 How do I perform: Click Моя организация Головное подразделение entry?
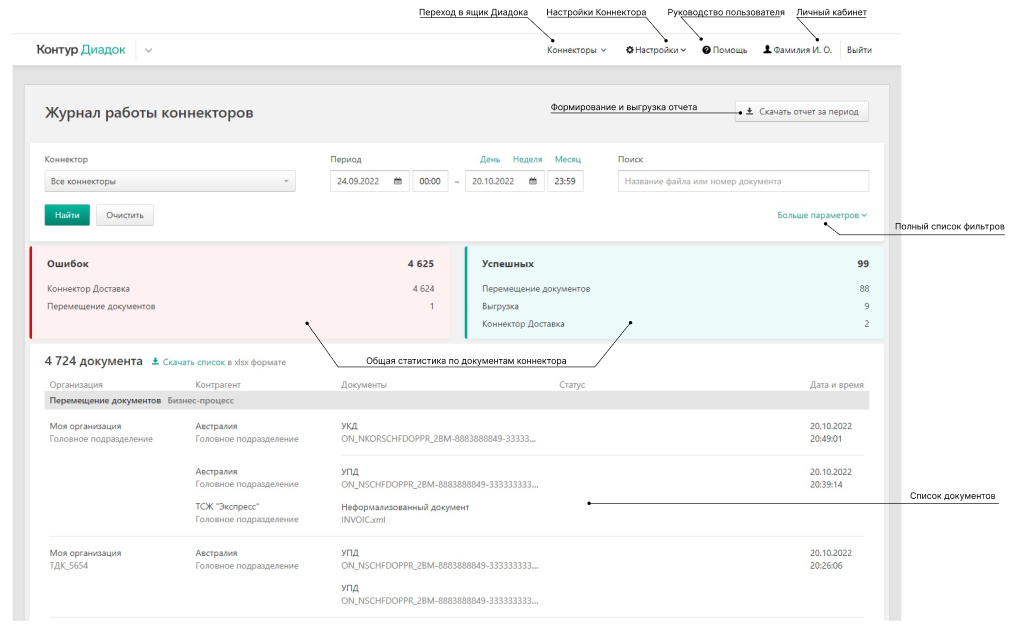(101, 432)
